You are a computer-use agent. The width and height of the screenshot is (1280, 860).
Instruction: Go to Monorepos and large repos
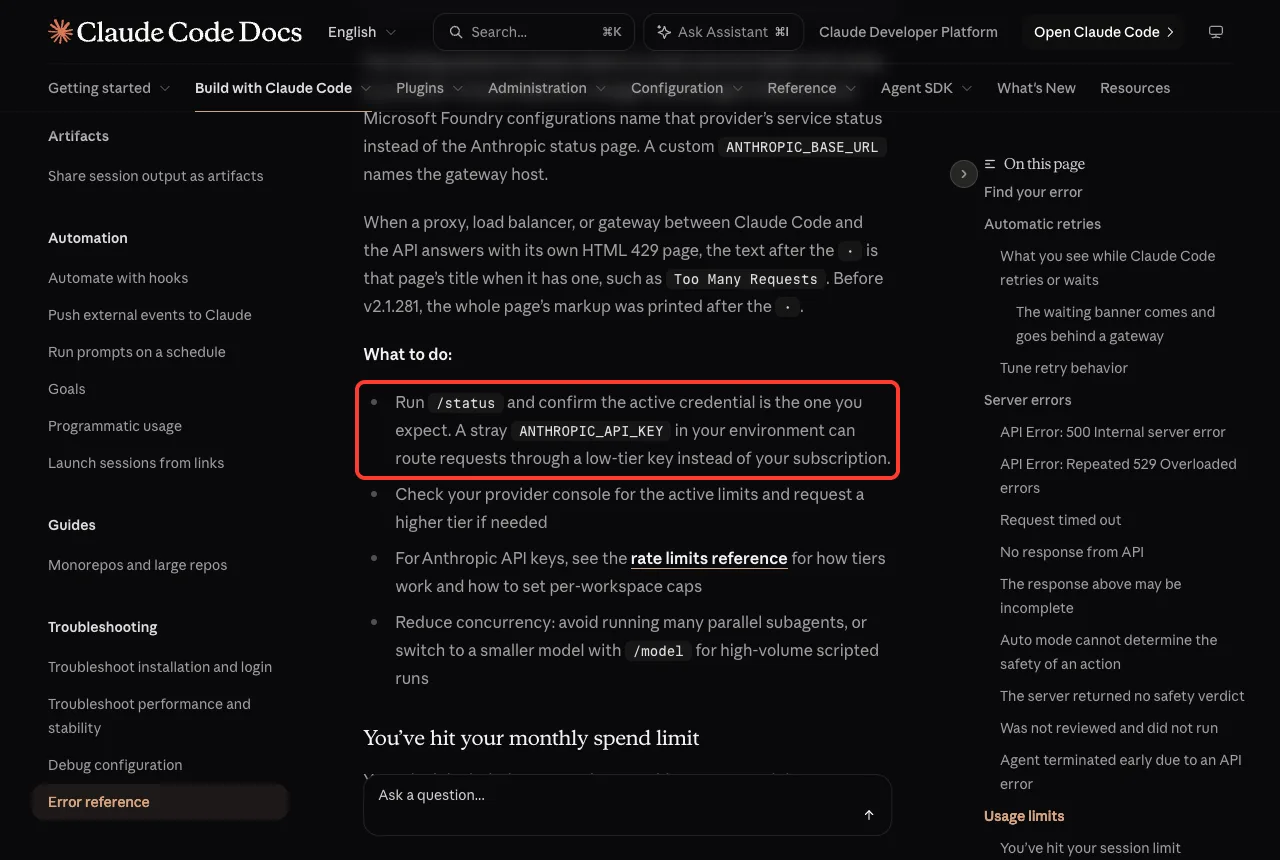click(138, 565)
